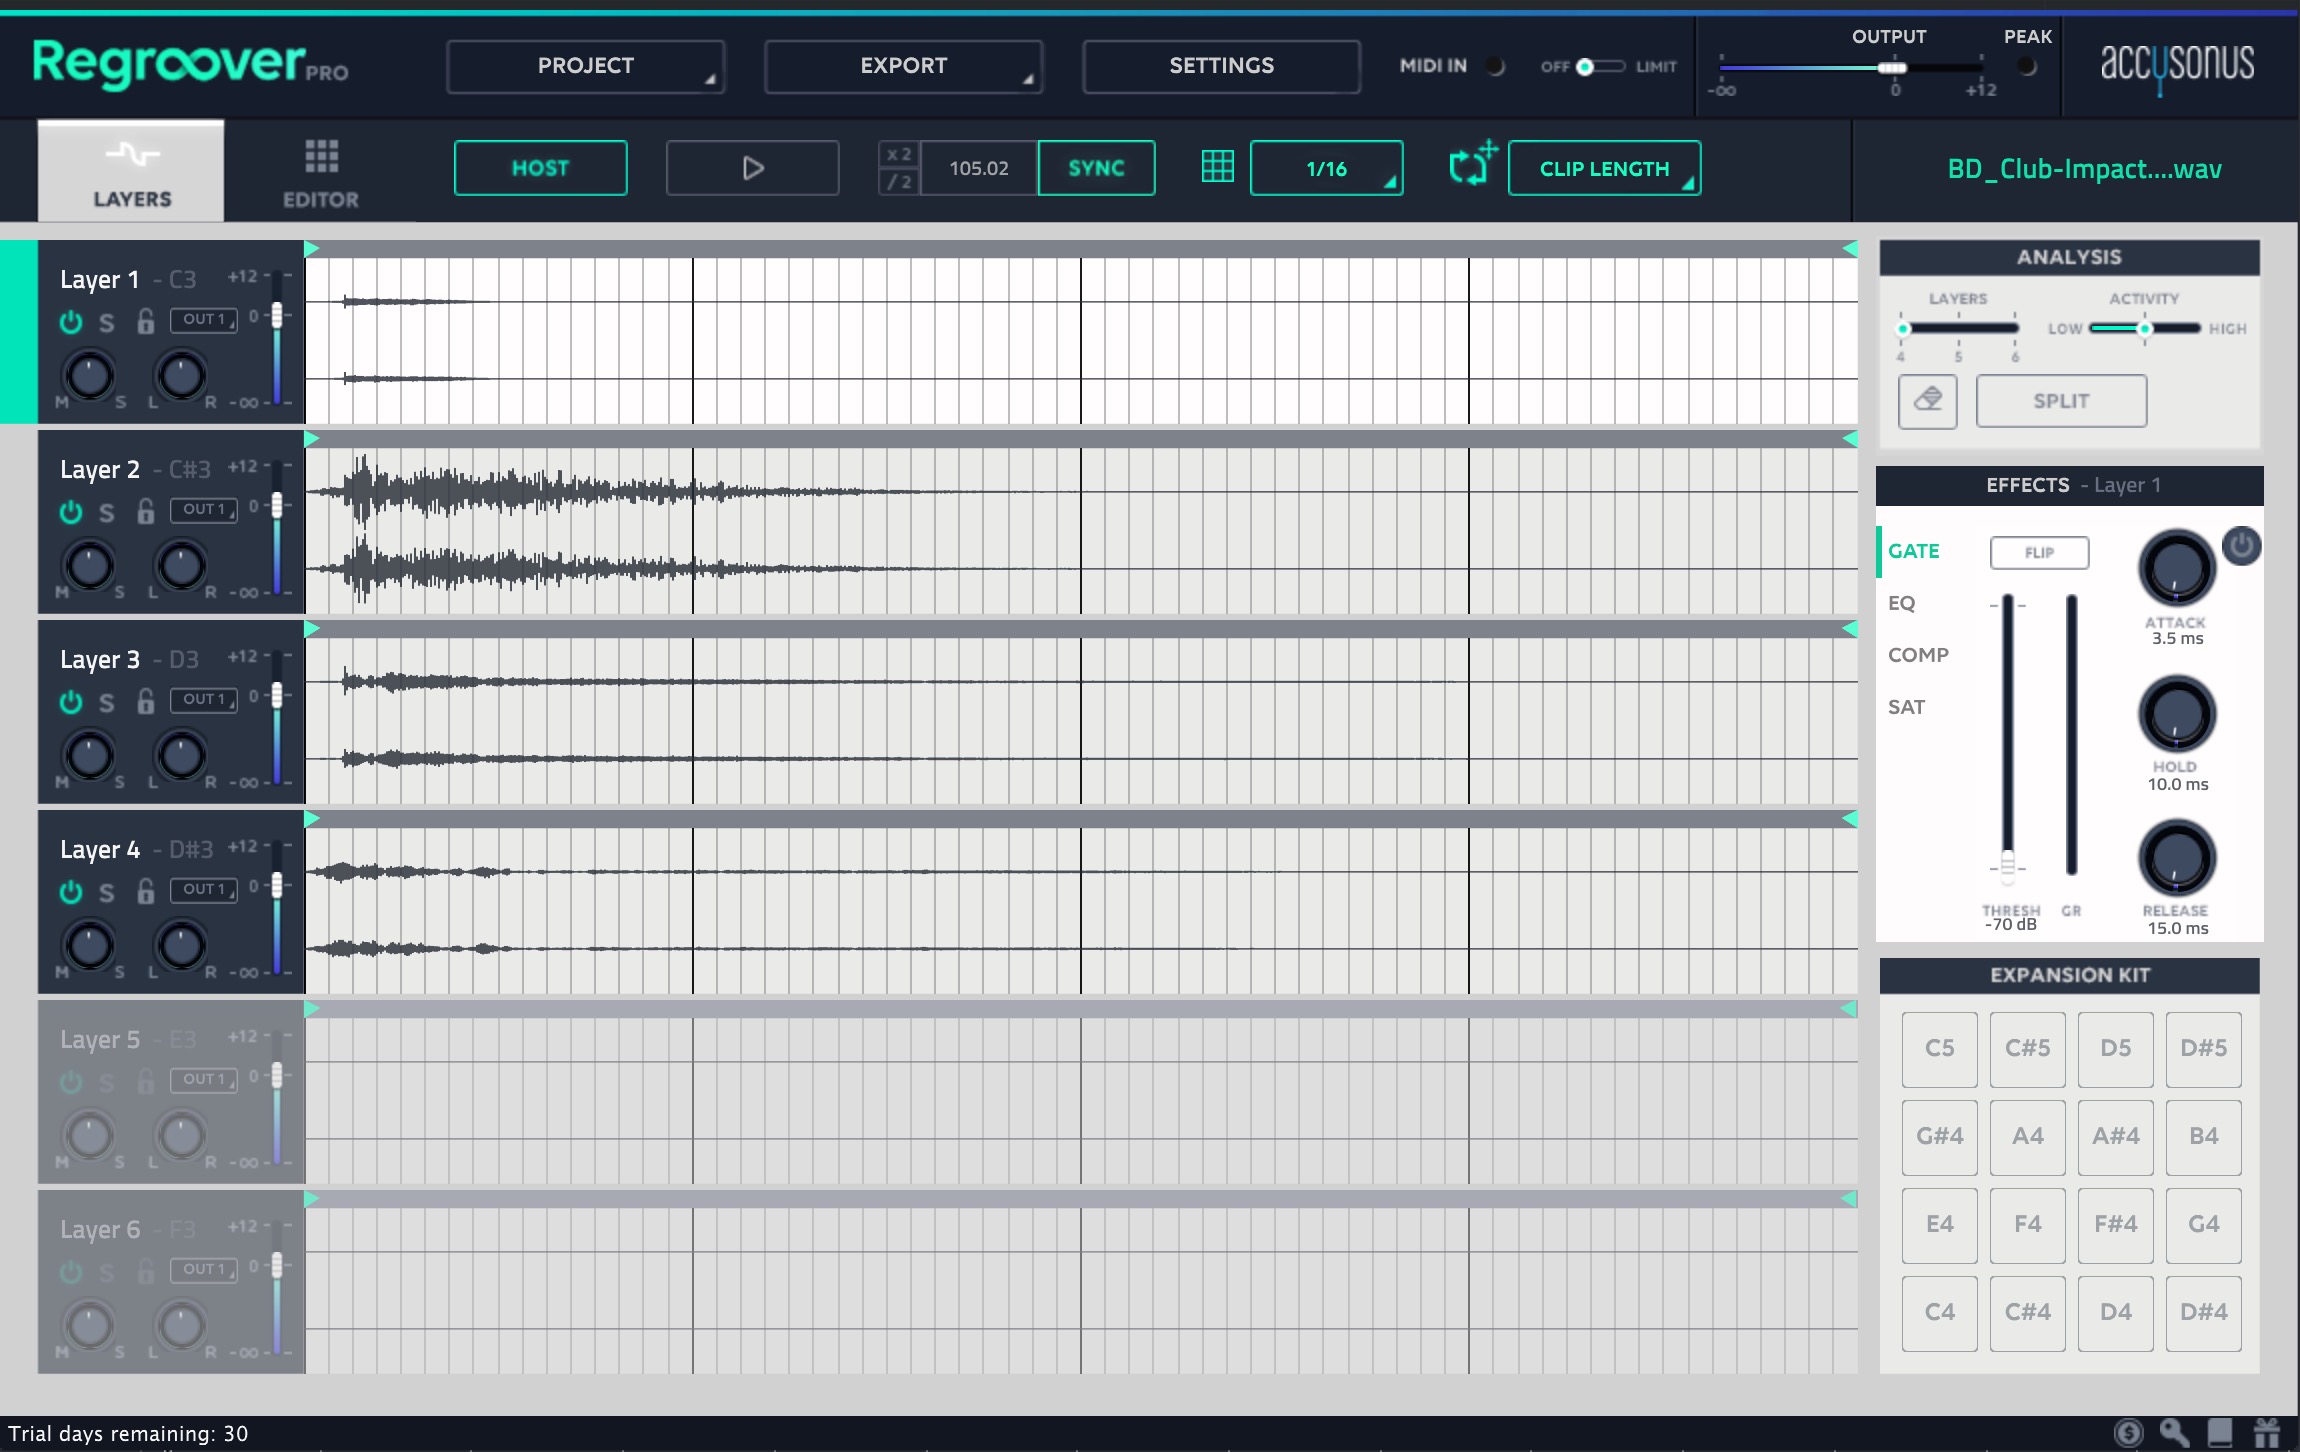Open Layer 3 OUT 1 output dropdown

coord(204,700)
